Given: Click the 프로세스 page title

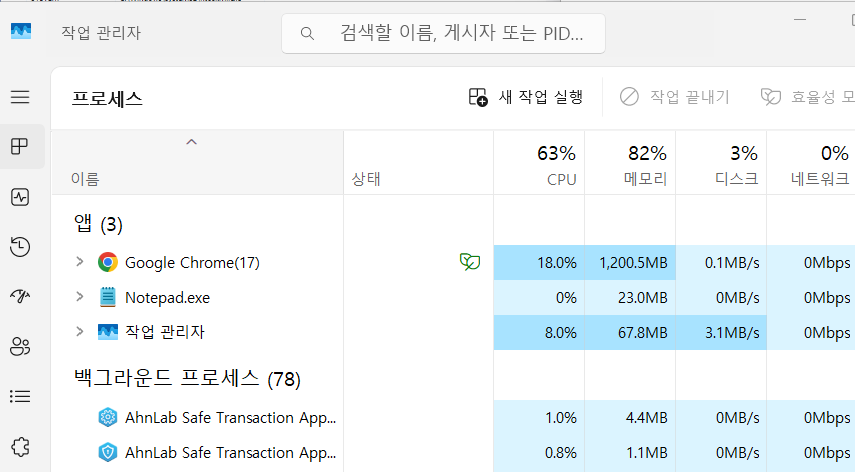Looking at the screenshot, I should [x=107, y=99].
